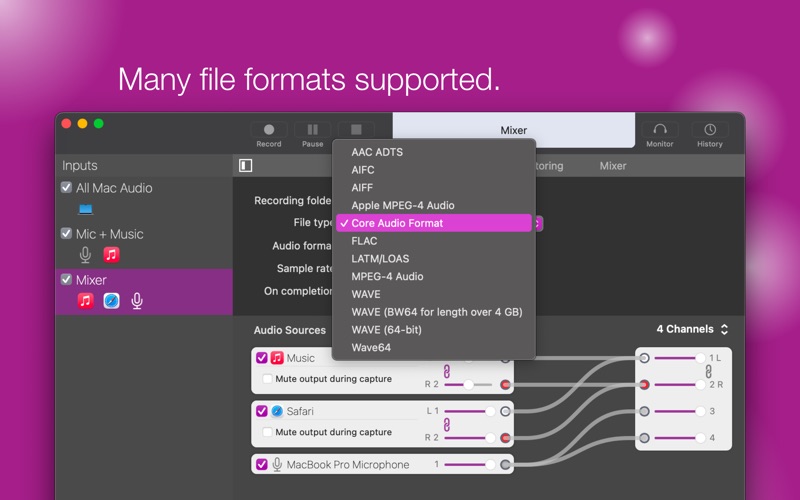Viewport: 800px width, 500px height.
Task: Enable Mute output during capture for Music
Action: [x=267, y=379]
